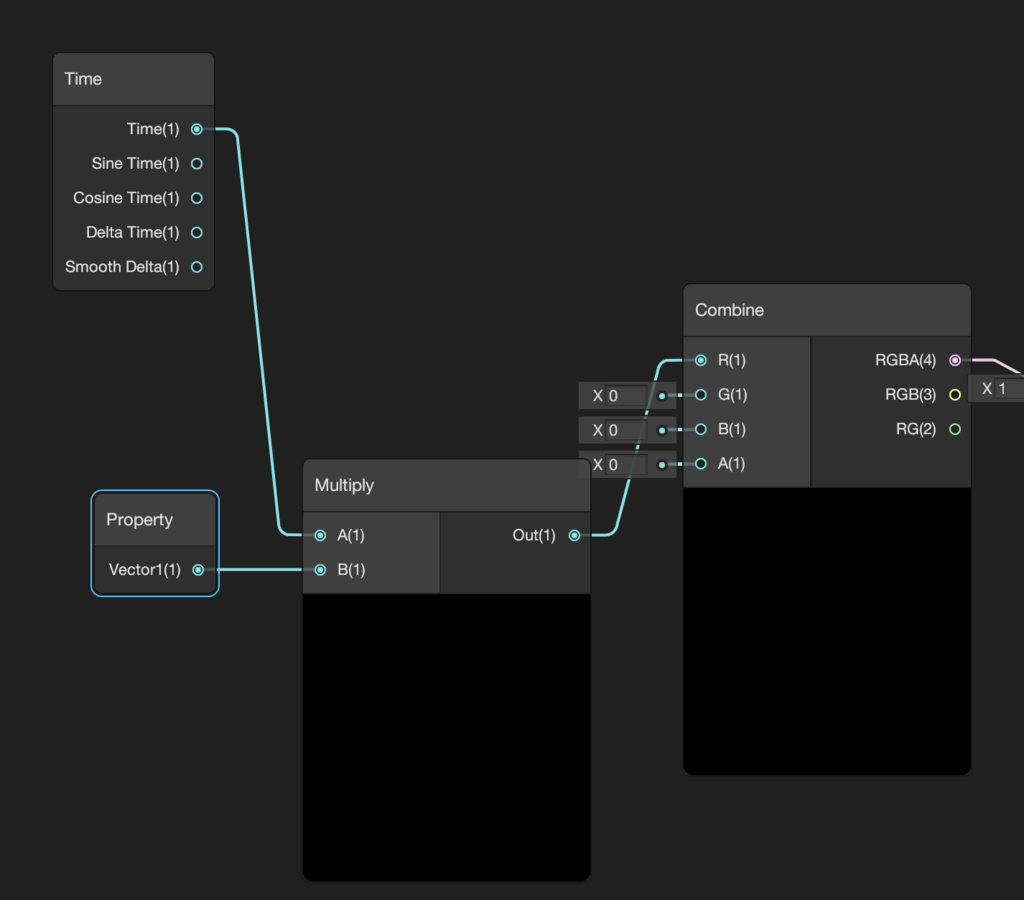Click the Cosine Time(1) output port

(x=197, y=198)
